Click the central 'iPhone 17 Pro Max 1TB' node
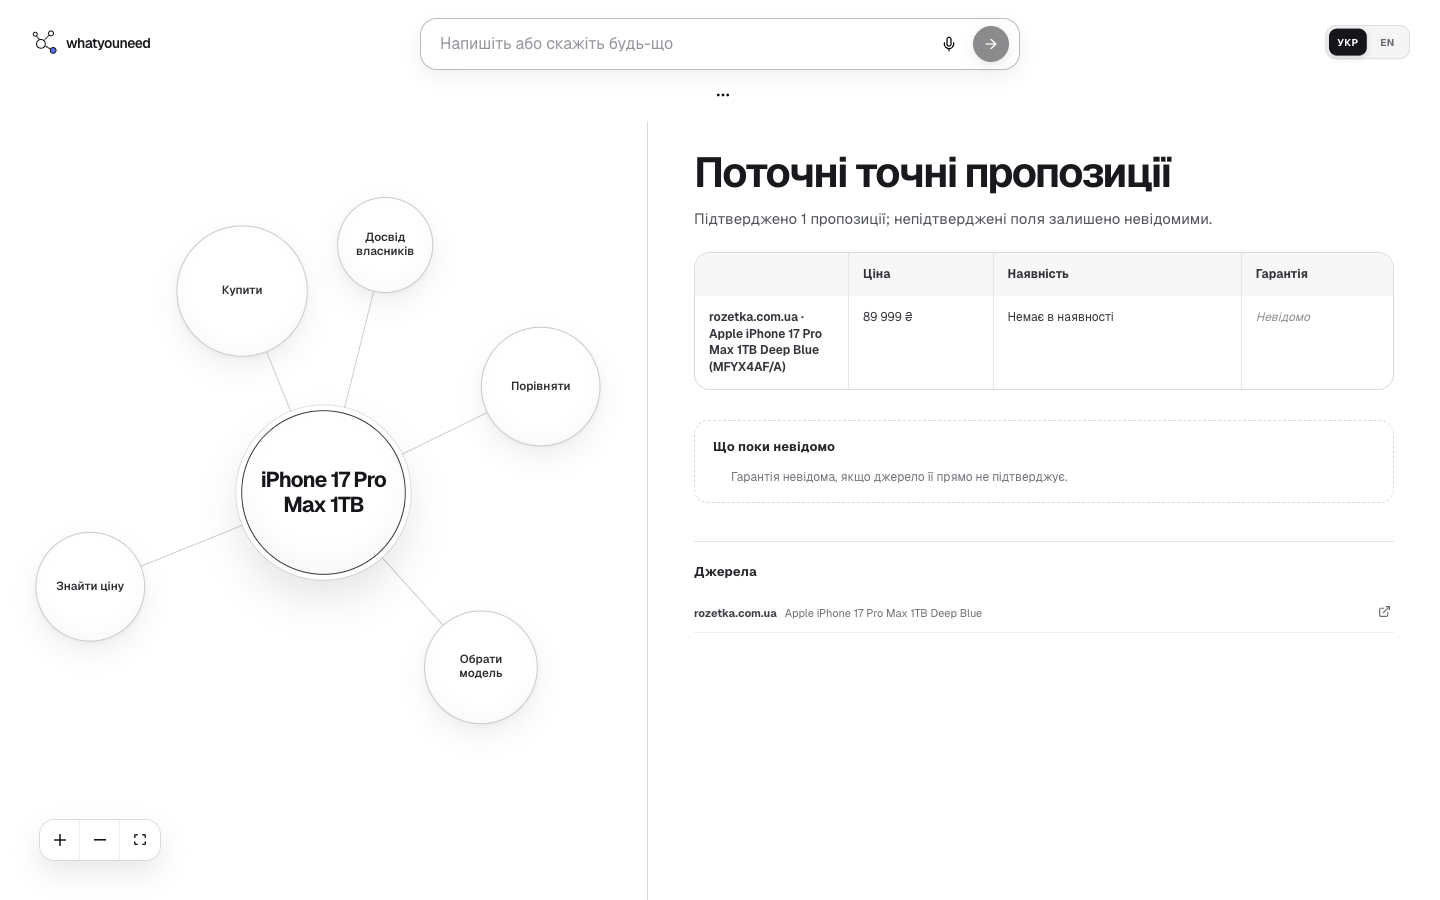The image size is (1440, 900). [x=324, y=492]
